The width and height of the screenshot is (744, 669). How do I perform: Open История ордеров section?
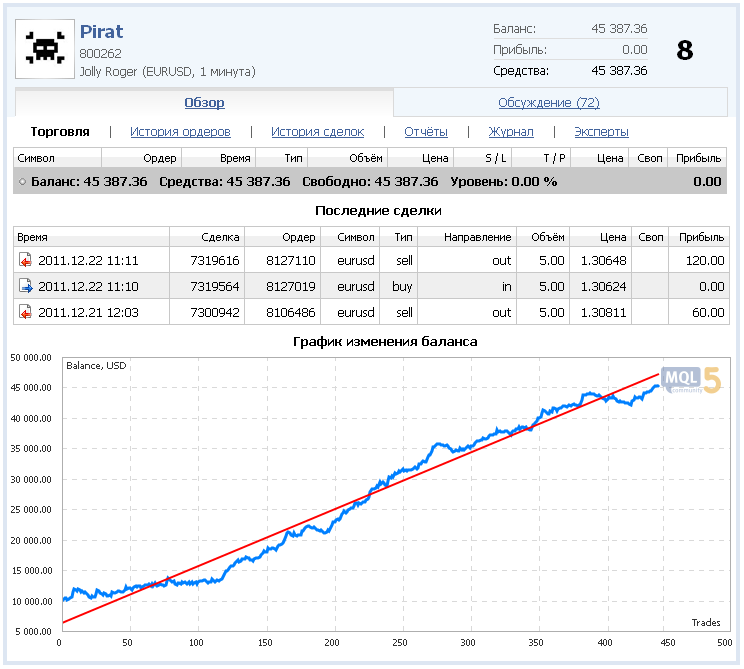tap(180, 132)
